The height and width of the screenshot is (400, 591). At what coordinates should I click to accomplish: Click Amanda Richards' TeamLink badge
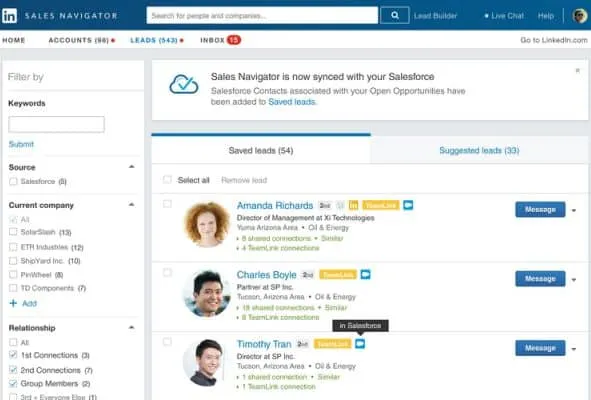click(x=380, y=205)
